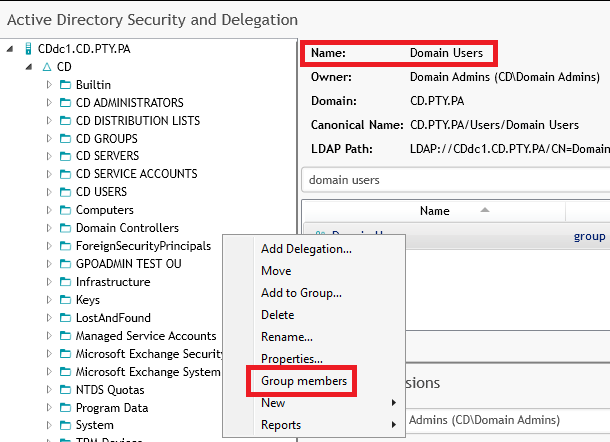The height and width of the screenshot is (442, 610).
Task: Select the System tree item
Action: click(95, 425)
